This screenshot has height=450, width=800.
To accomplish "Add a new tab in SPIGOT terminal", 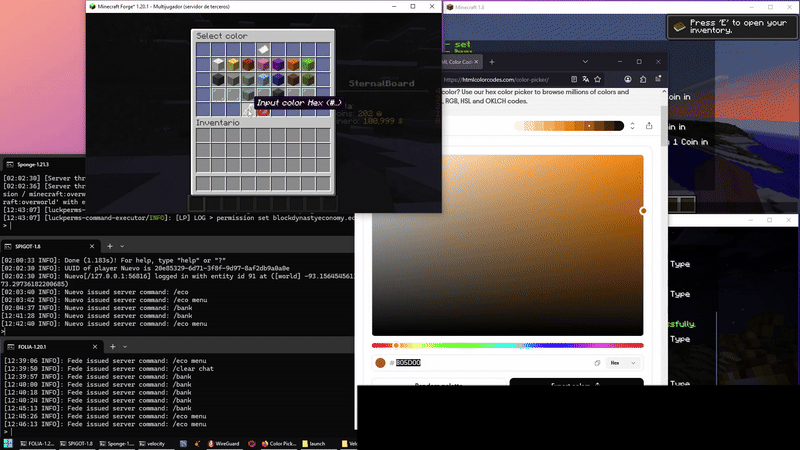I will 109,246.
